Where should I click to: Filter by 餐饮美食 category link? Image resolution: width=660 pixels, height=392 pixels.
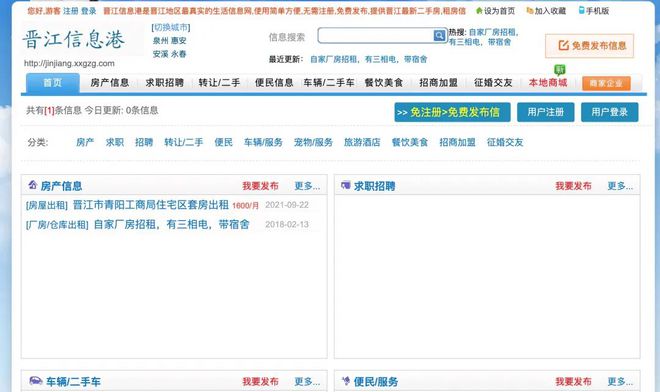pos(410,142)
